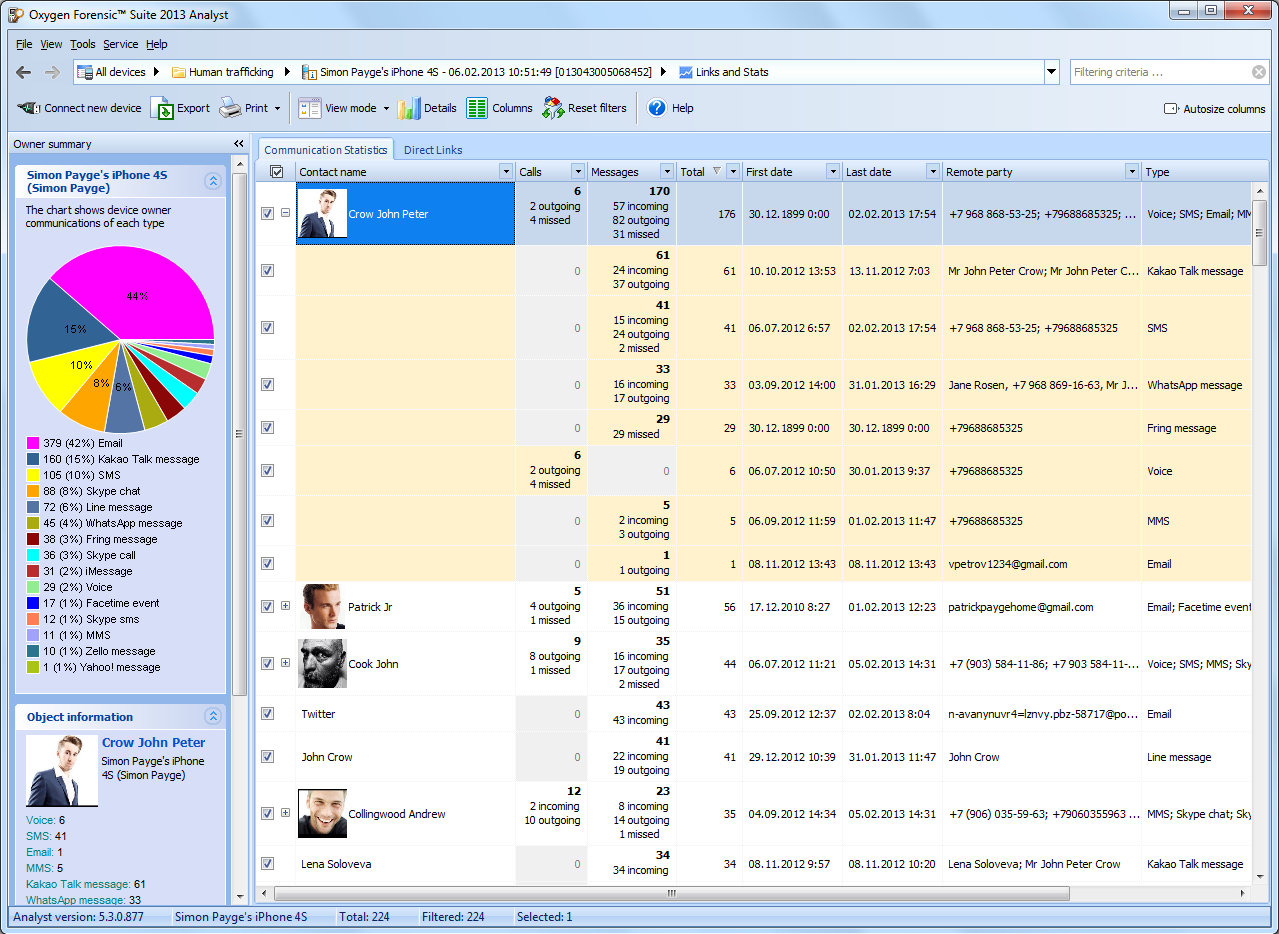Click the Oxygen Forensic title bar icon
This screenshot has width=1279, height=934.
click(16, 15)
